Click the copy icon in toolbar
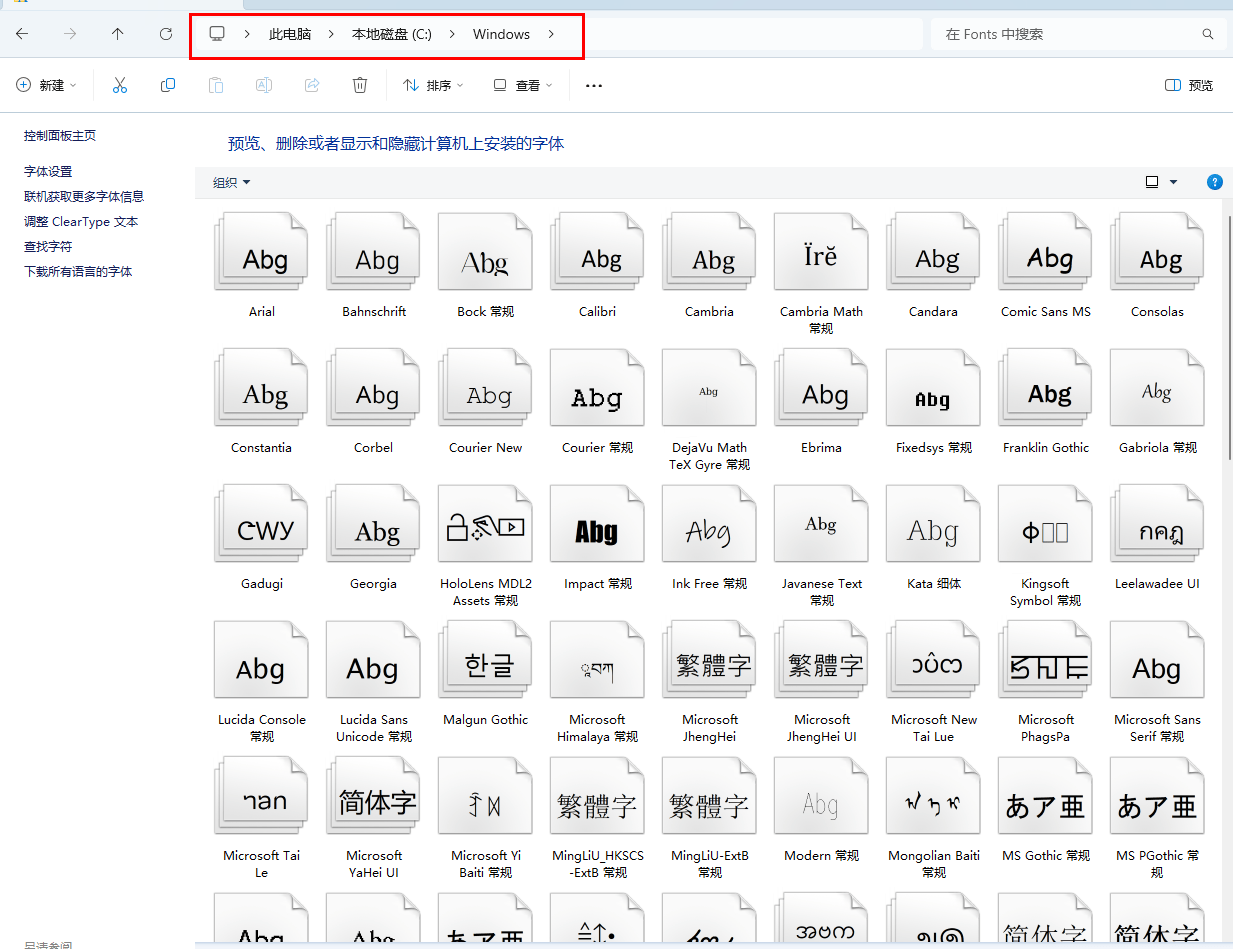This screenshot has height=949, width=1233. point(168,86)
